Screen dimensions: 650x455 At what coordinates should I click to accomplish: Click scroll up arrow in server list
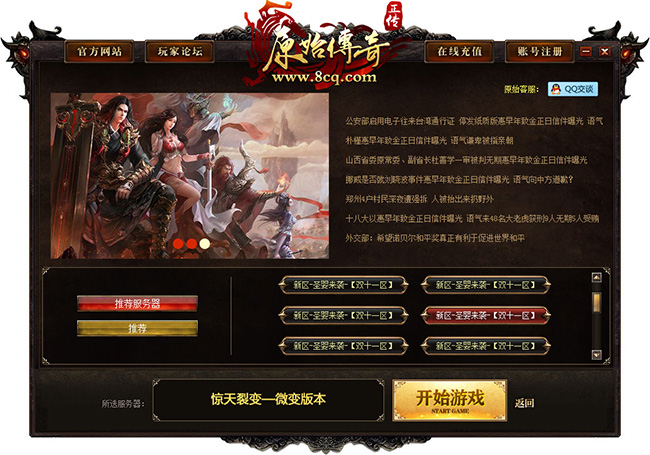click(x=597, y=277)
